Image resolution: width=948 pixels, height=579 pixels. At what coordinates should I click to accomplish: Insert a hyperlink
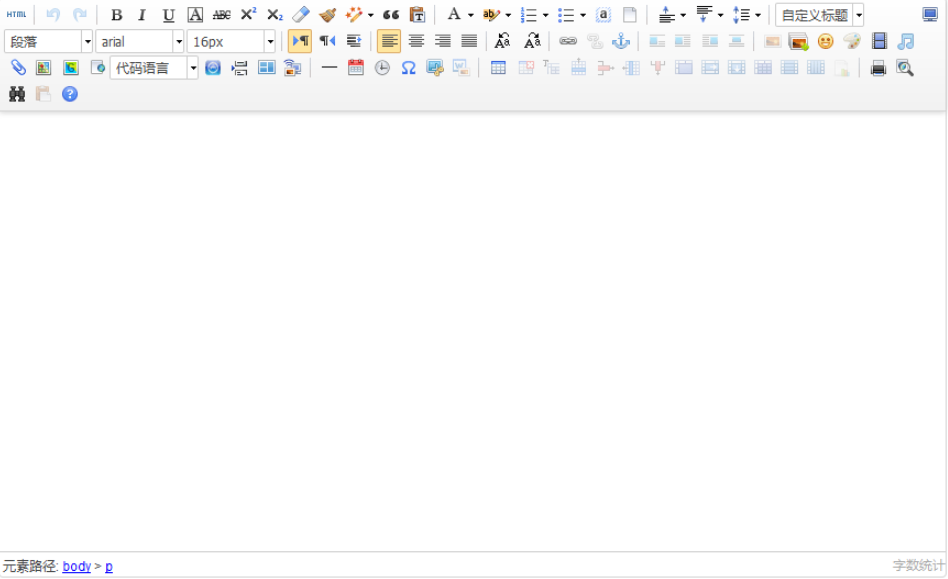[x=568, y=41]
